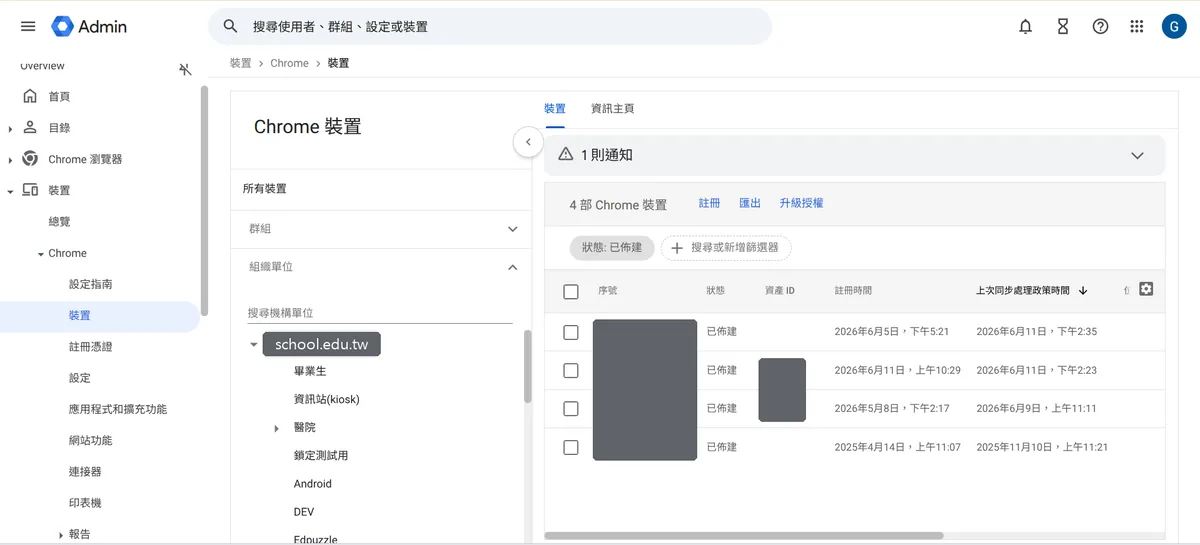Select the 裝置 tab

tap(554, 108)
